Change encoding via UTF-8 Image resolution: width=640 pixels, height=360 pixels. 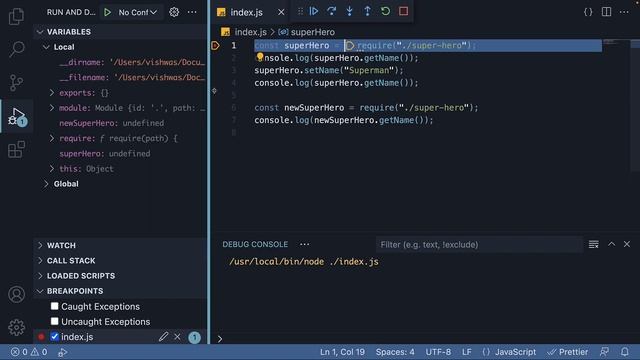click(438, 352)
